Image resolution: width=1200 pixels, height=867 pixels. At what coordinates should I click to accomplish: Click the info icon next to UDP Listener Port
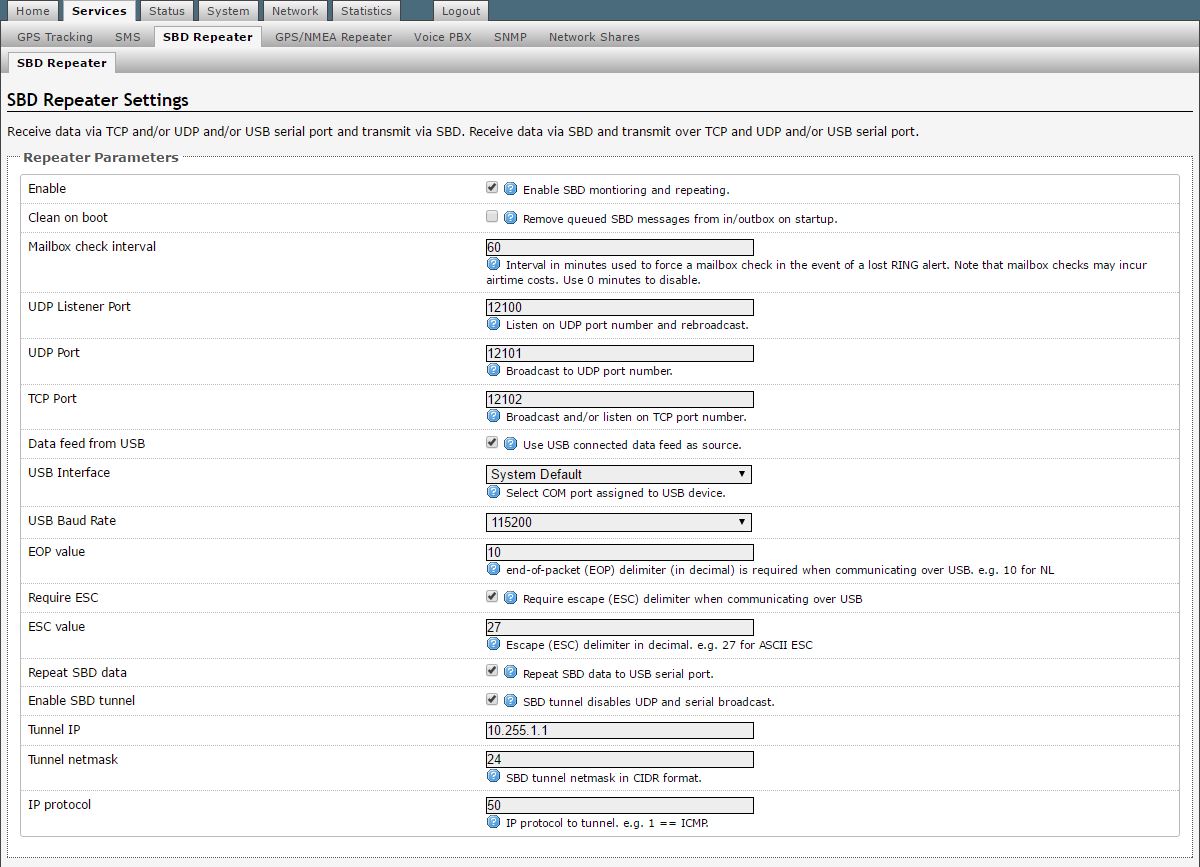493,324
